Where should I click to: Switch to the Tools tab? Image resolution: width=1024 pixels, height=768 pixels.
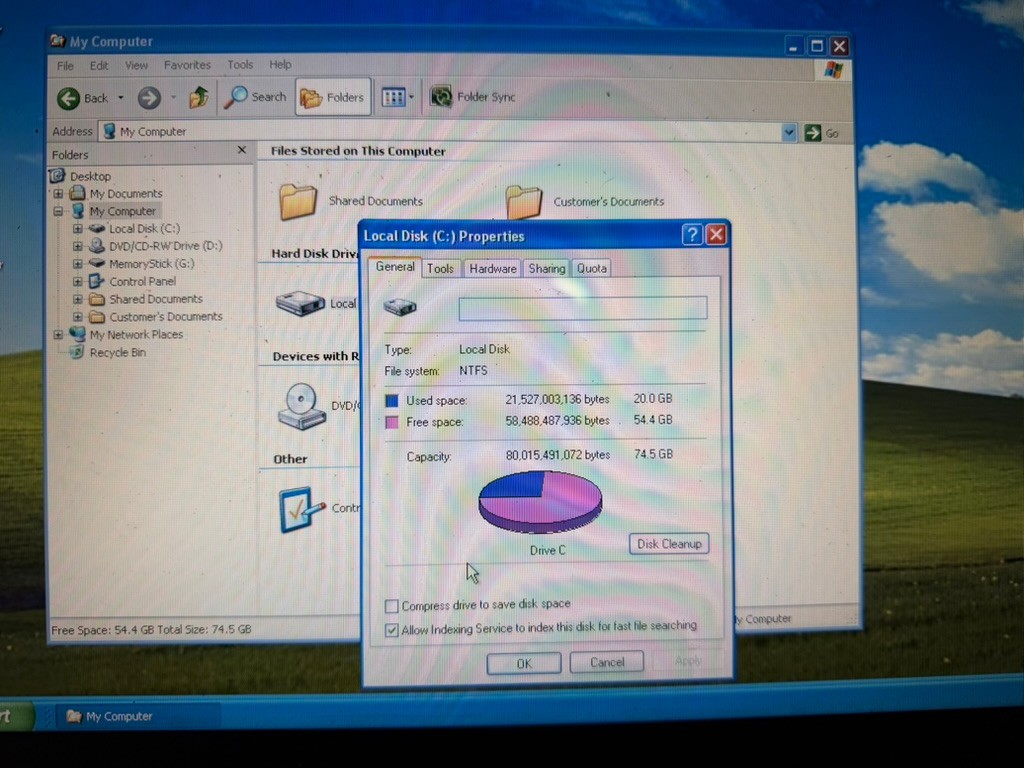pyautogui.click(x=440, y=268)
